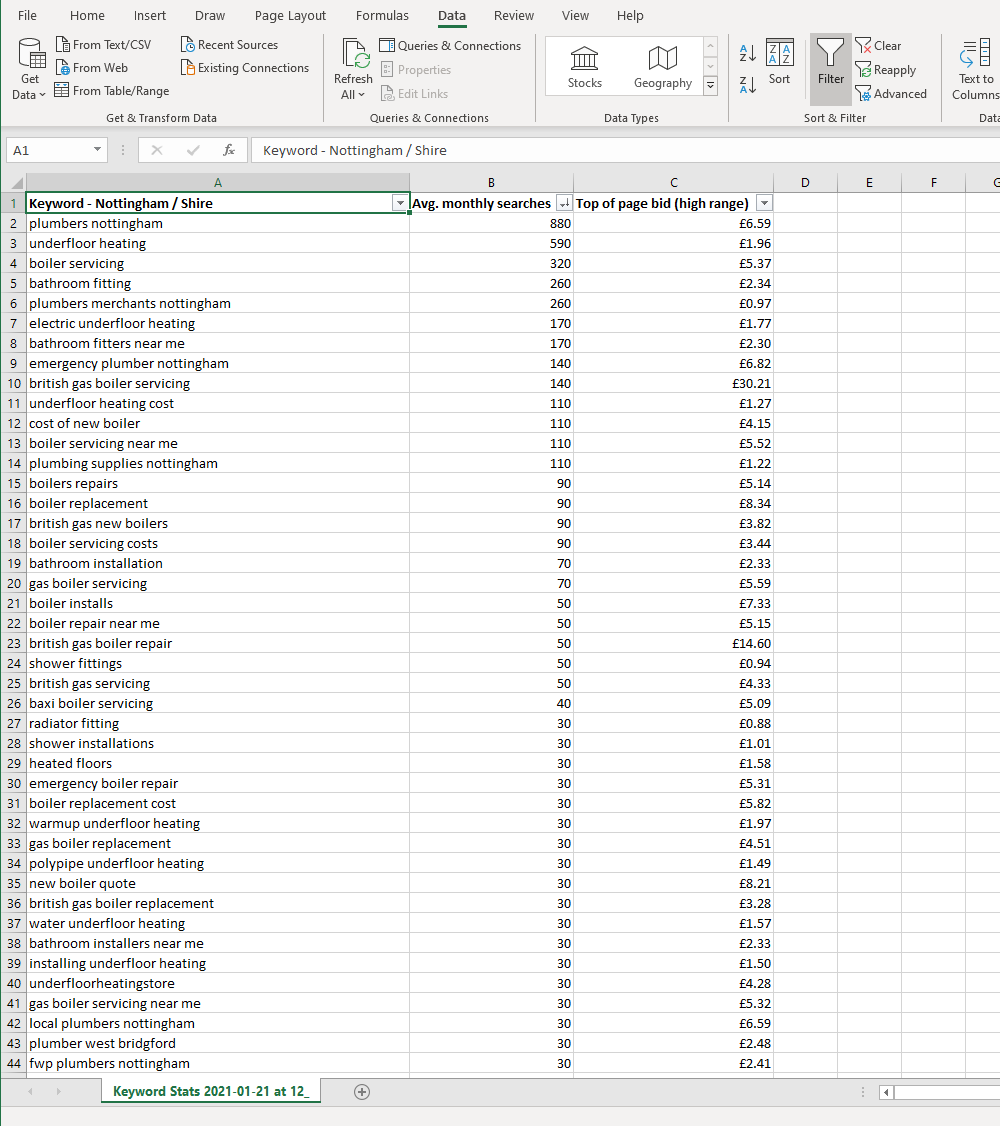1000x1126 pixels.
Task: Import data From Web
Action: tap(92, 68)
